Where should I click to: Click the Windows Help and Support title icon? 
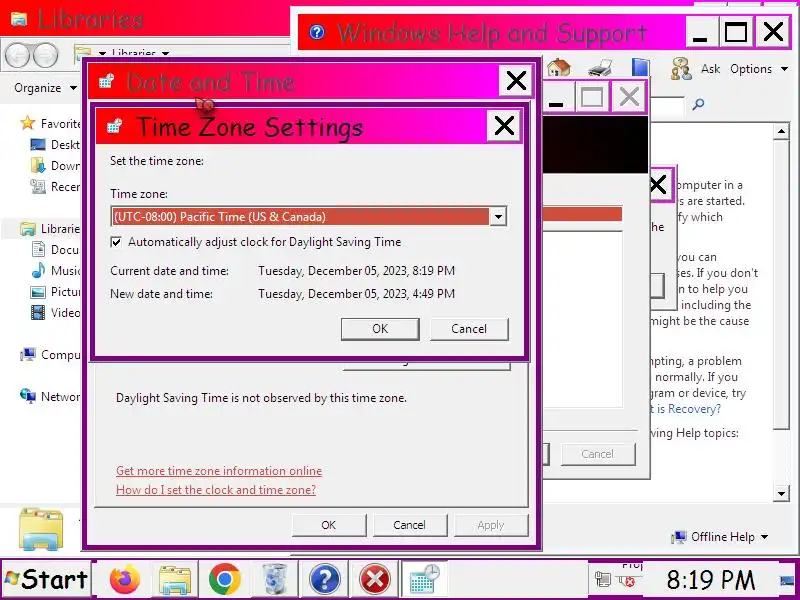[x=317, y=32]
